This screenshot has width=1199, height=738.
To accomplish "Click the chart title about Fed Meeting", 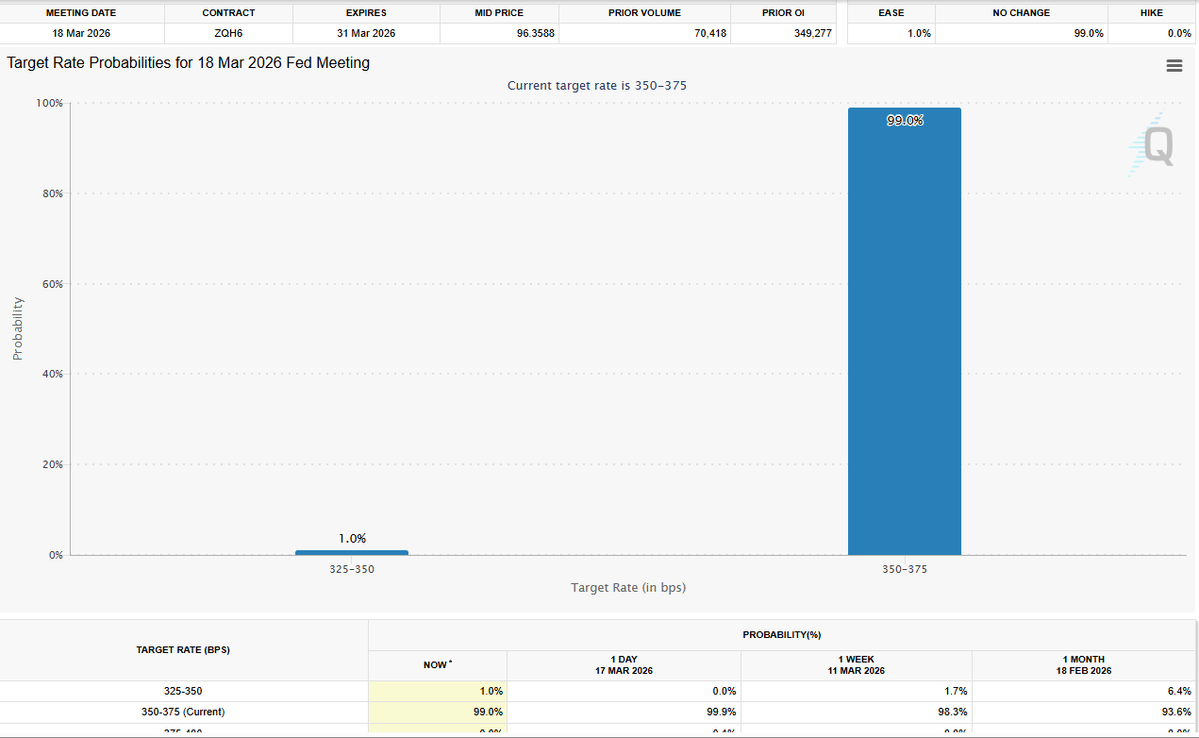I will coord(188,63).
